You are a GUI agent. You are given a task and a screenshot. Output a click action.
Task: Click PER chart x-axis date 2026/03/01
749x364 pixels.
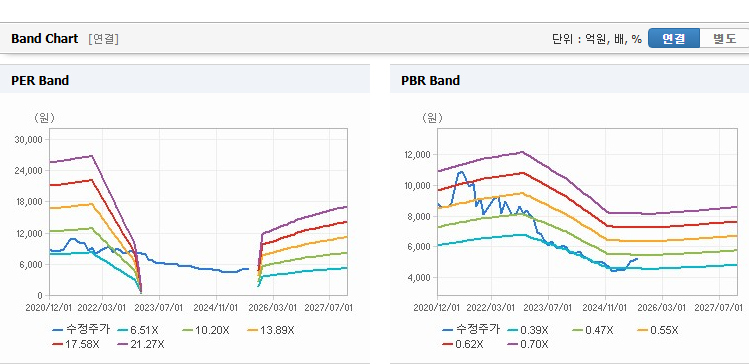click(272, 307)
